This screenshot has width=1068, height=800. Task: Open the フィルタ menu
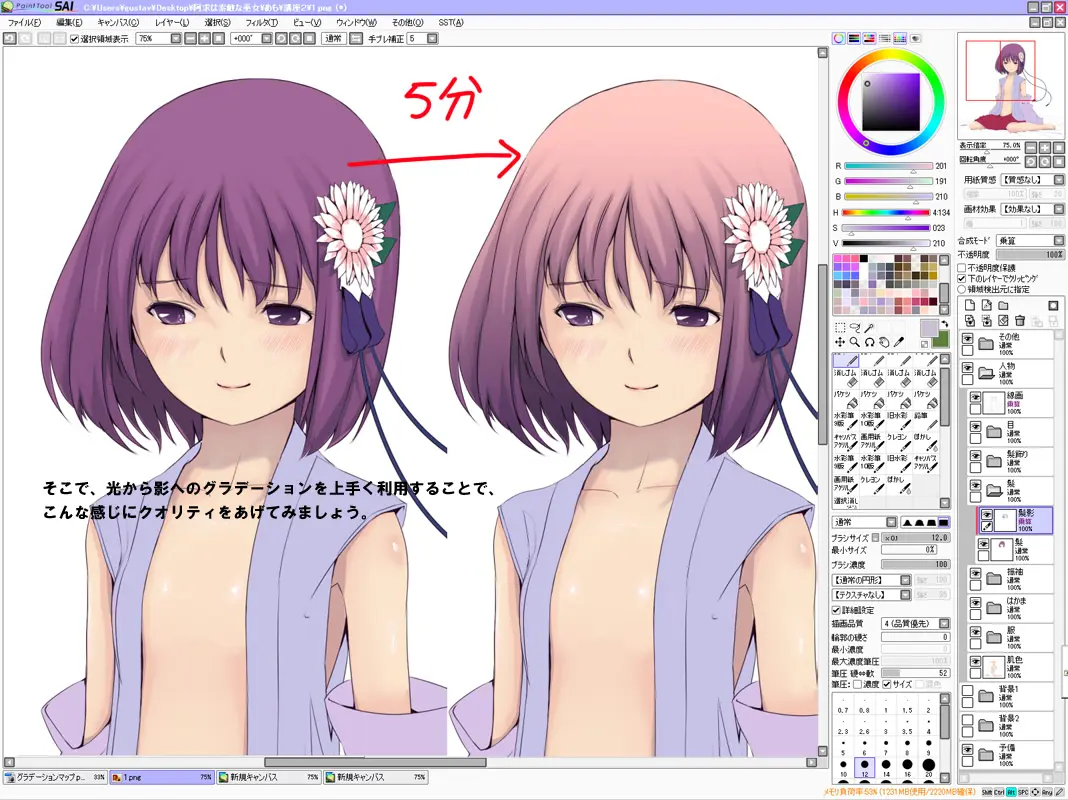(x=262, y=22)
